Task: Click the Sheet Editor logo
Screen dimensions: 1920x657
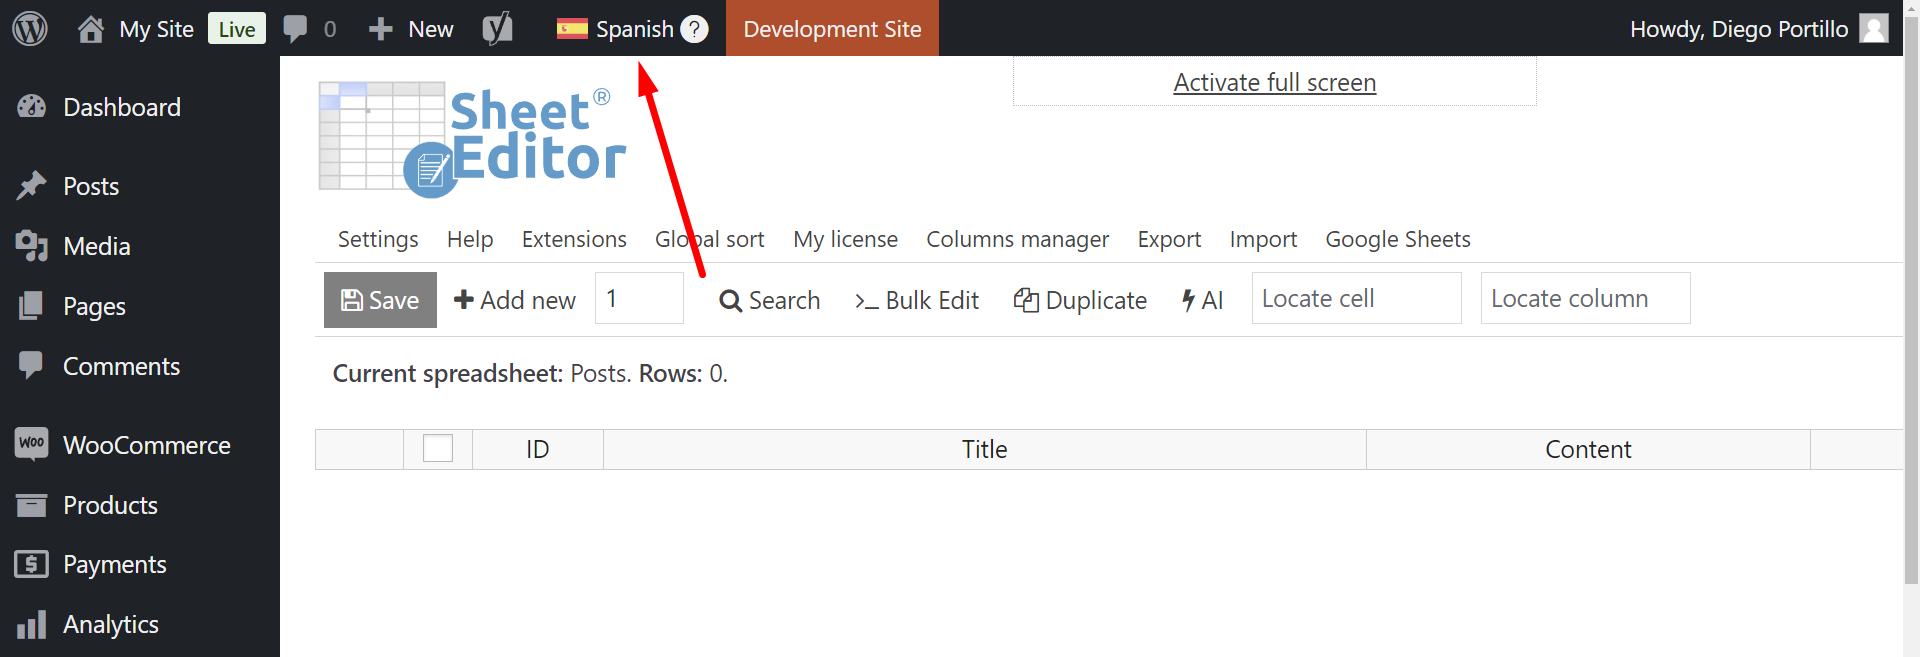Action: click(x=472, y=139)
